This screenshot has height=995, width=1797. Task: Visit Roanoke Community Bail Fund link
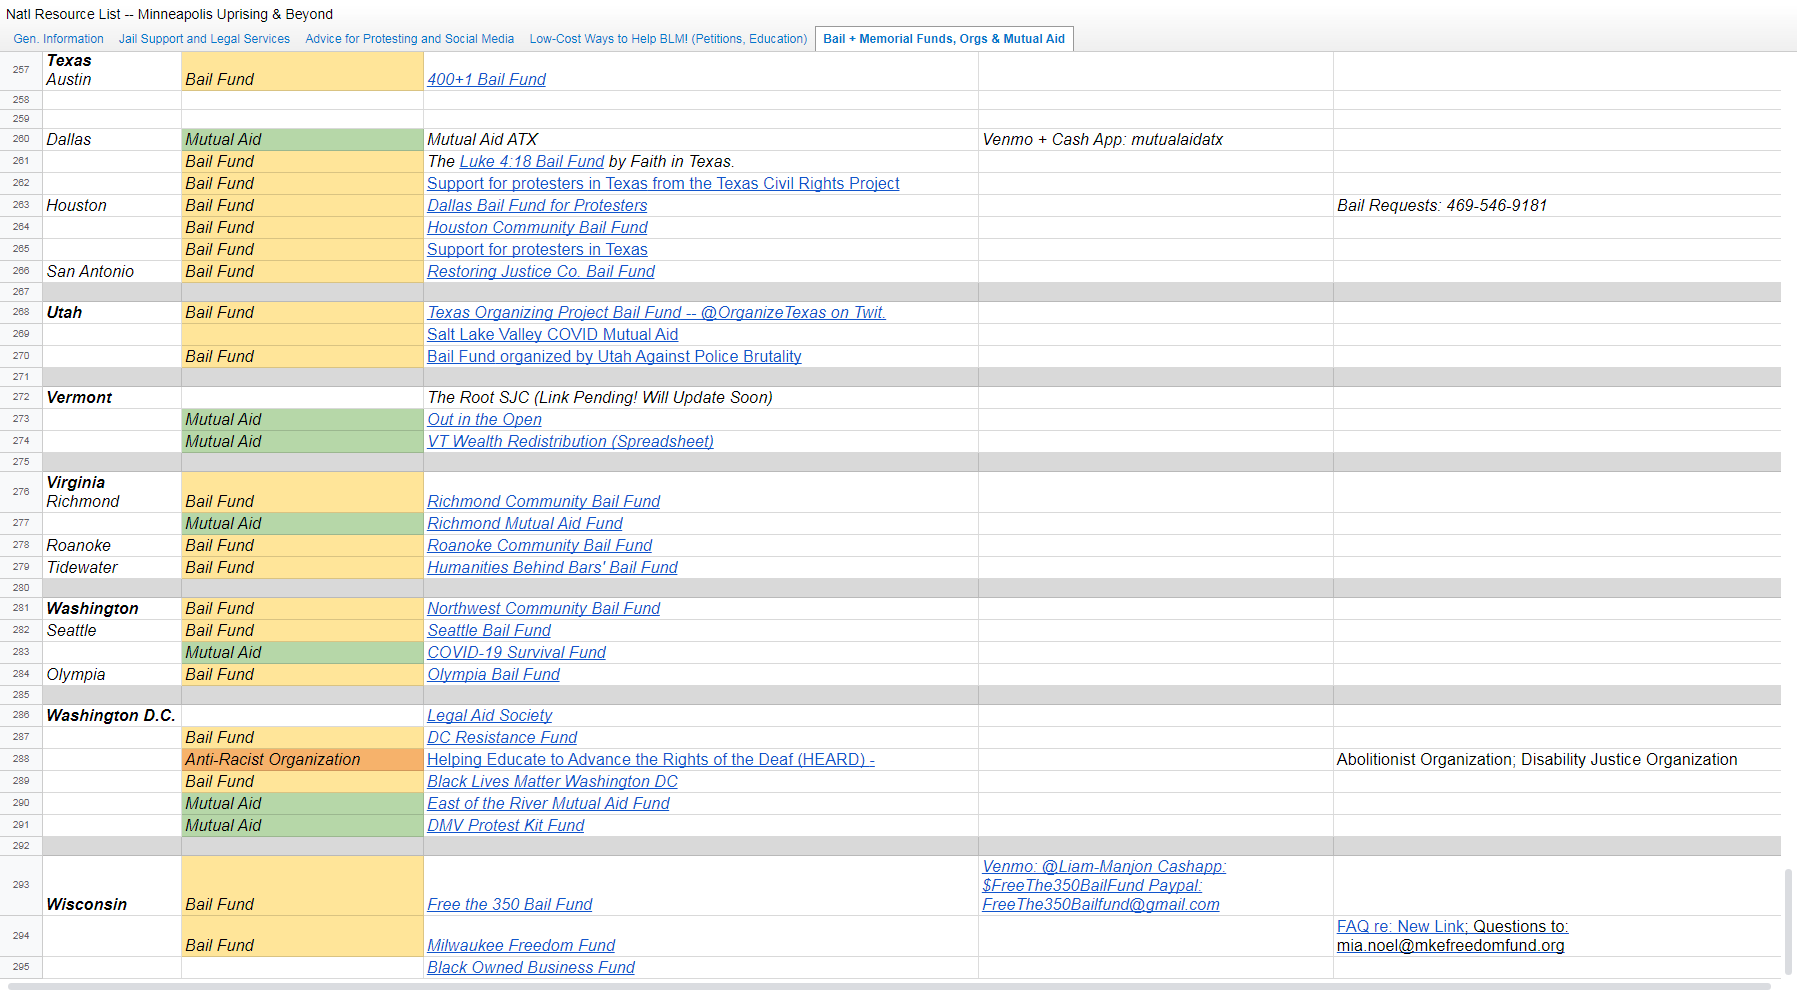[539, 546]
